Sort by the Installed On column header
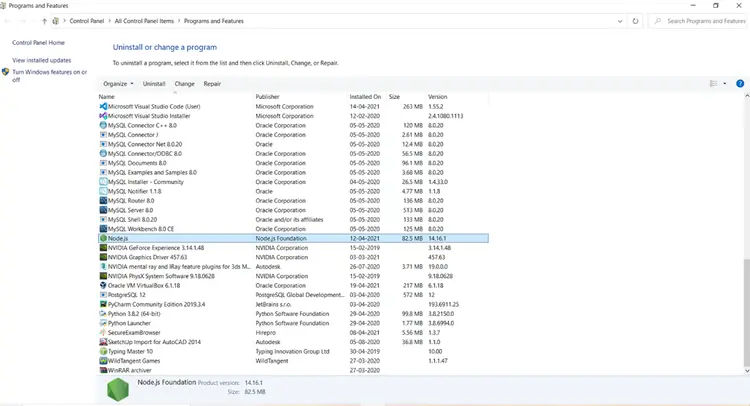Image resolution: width=750 pixels, height=406 pixels. click(x=366, y=97)
